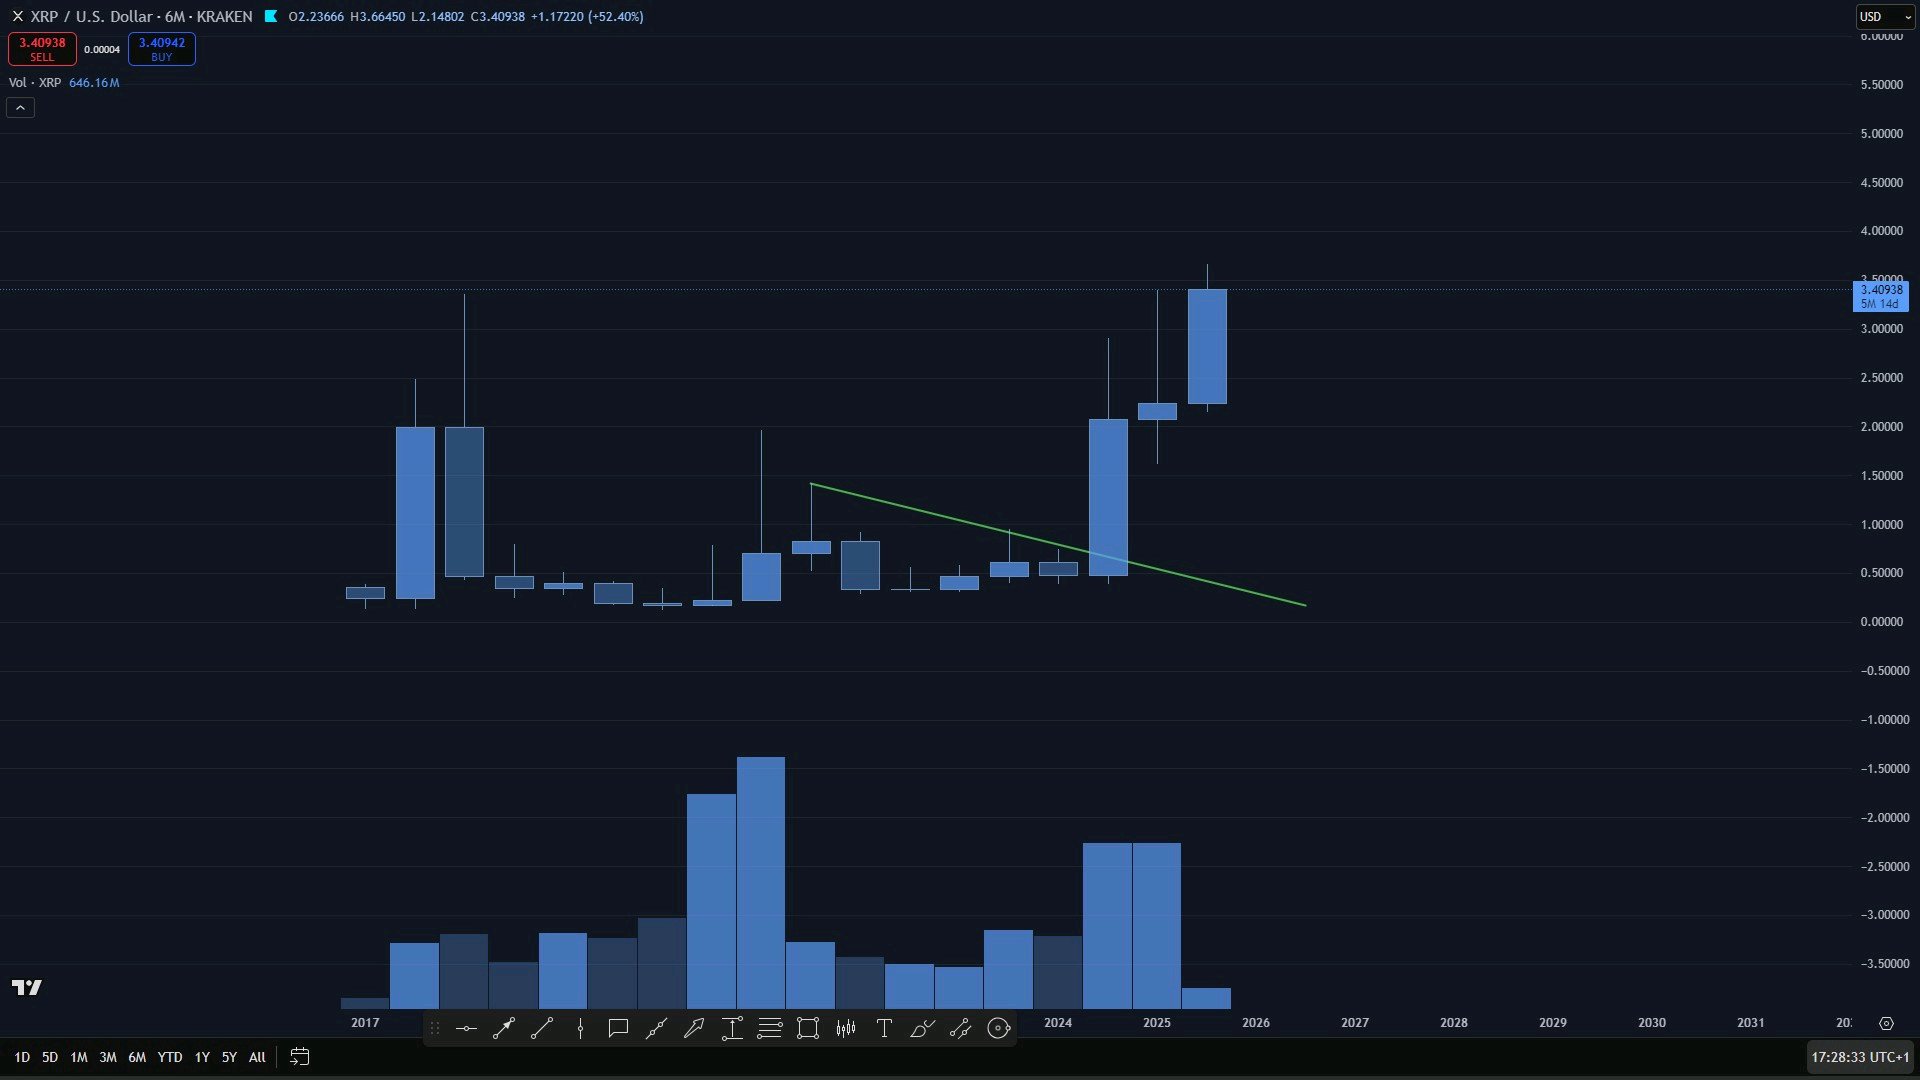Image resolution: width=1920 pixels, height=1080 pixels.
Task: Select the extended line tool
Action: (656, 1028)
